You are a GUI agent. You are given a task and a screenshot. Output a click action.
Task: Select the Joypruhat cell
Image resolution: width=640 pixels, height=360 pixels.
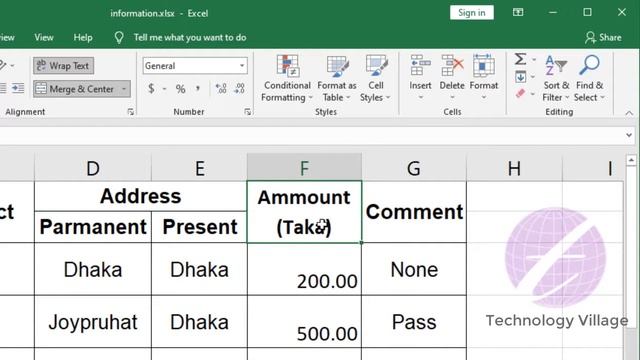pyautogui.click(x=93, y=322)
